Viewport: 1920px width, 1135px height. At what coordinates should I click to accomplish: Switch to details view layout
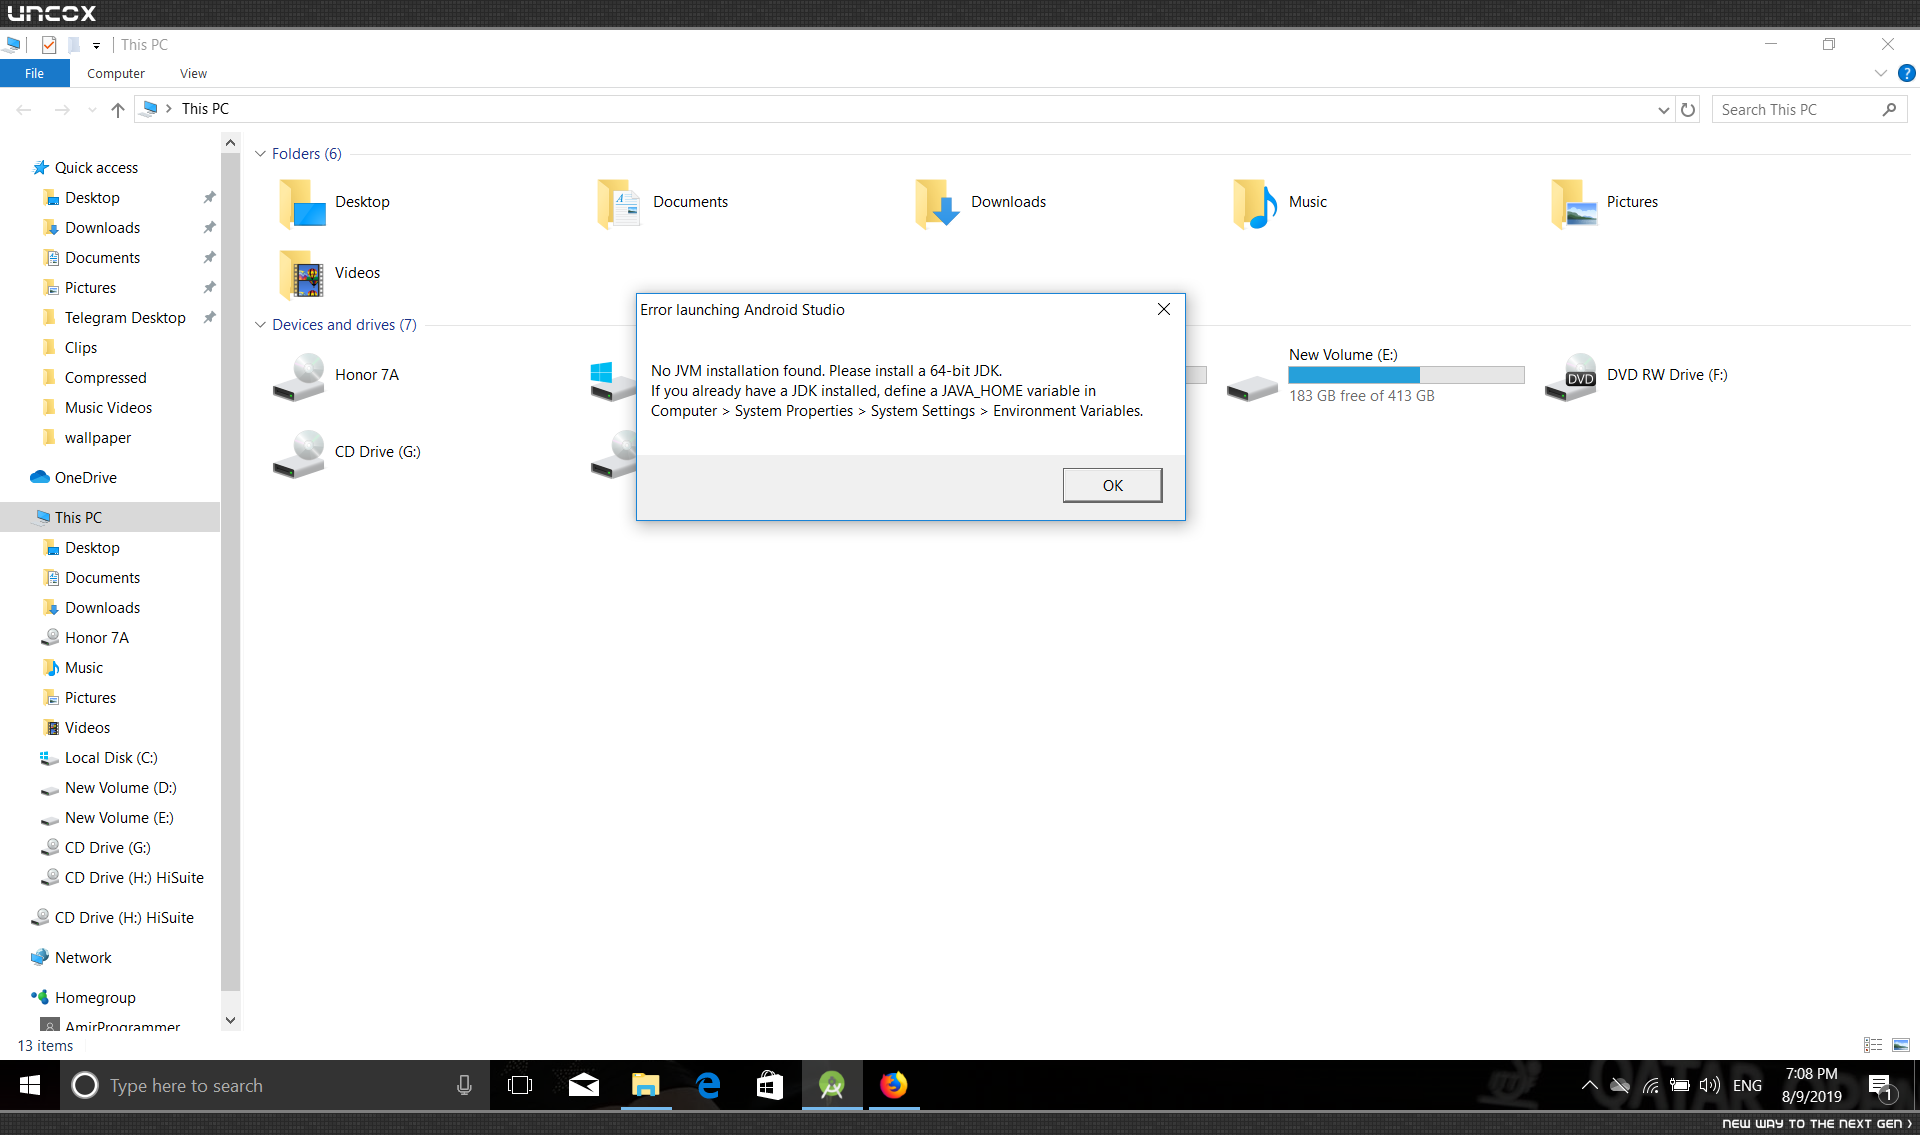(x=1873, y=1045)
